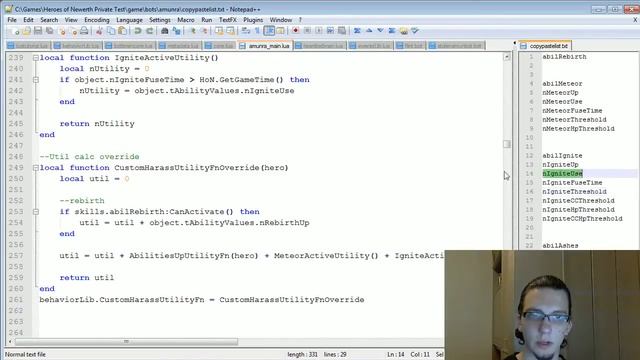Image resolution: width=640 pixels, height=360 pixels.
Task: Undo last edit via toolbar arrow
Action: point(138,31)
